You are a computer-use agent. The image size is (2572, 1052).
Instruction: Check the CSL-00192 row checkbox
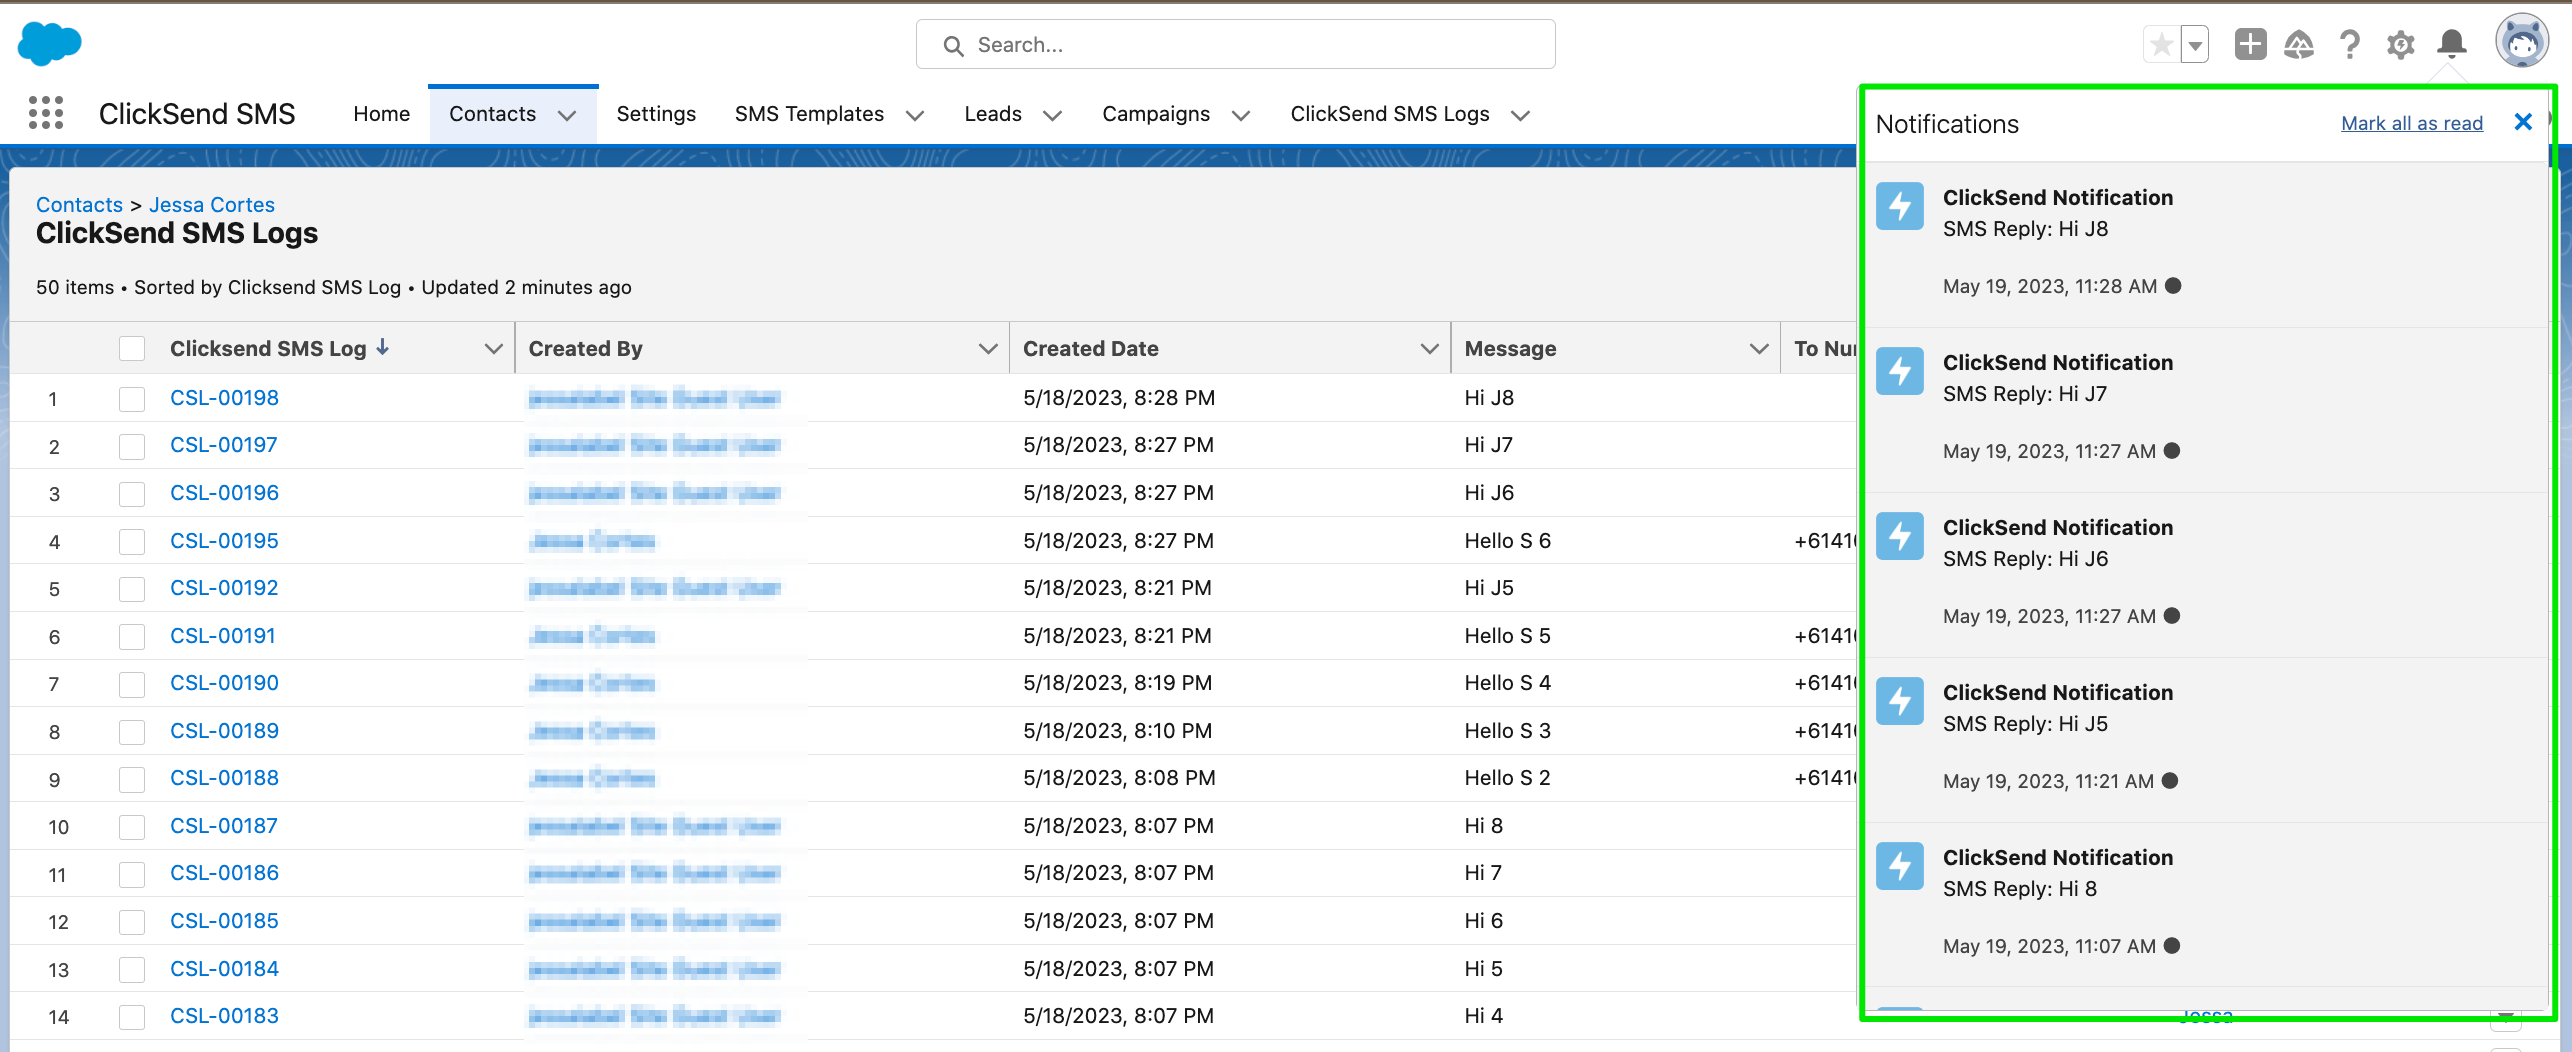(x=132, y=589)
